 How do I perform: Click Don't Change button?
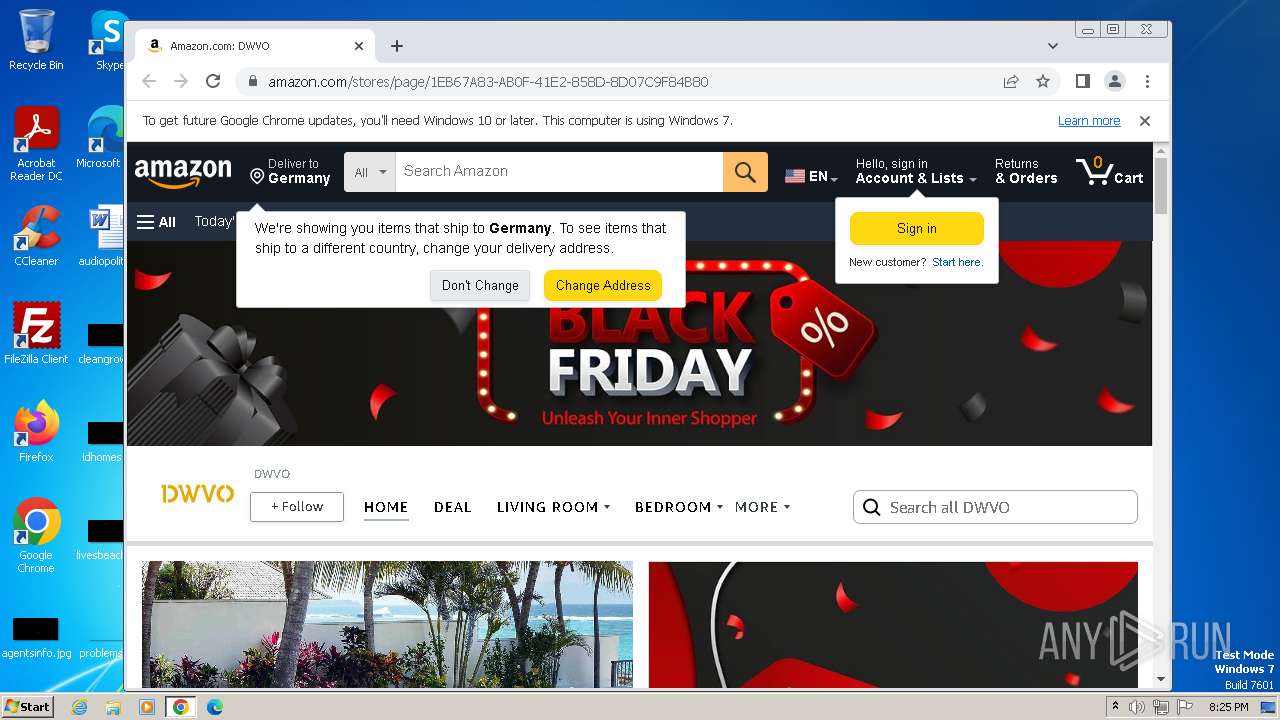[480, 285]
